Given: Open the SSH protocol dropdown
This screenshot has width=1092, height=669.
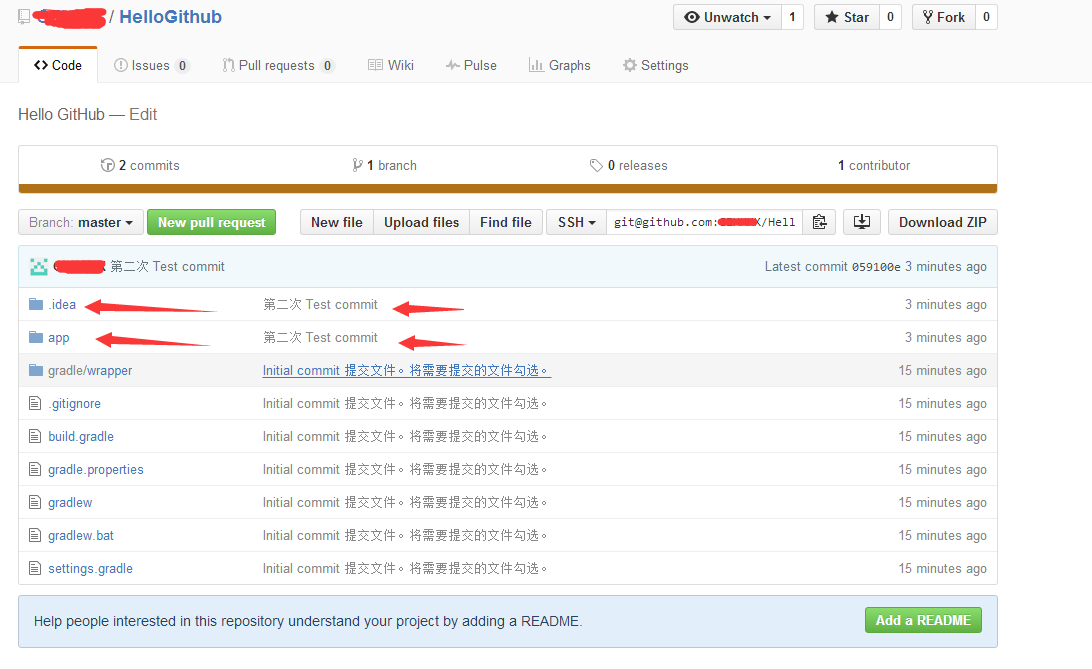Looking at the screenshot, I should coord(577,222).
